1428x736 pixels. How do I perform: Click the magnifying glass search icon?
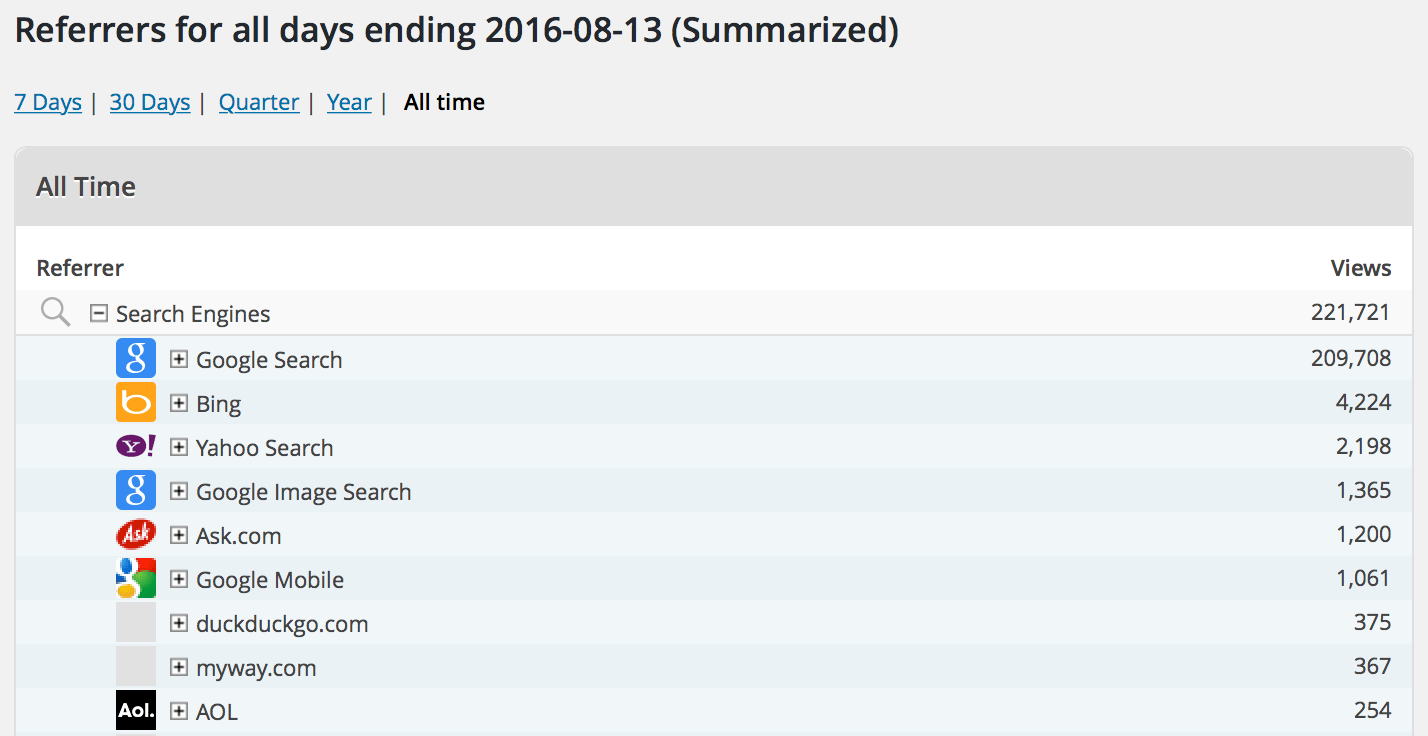[x=55, y=312]
